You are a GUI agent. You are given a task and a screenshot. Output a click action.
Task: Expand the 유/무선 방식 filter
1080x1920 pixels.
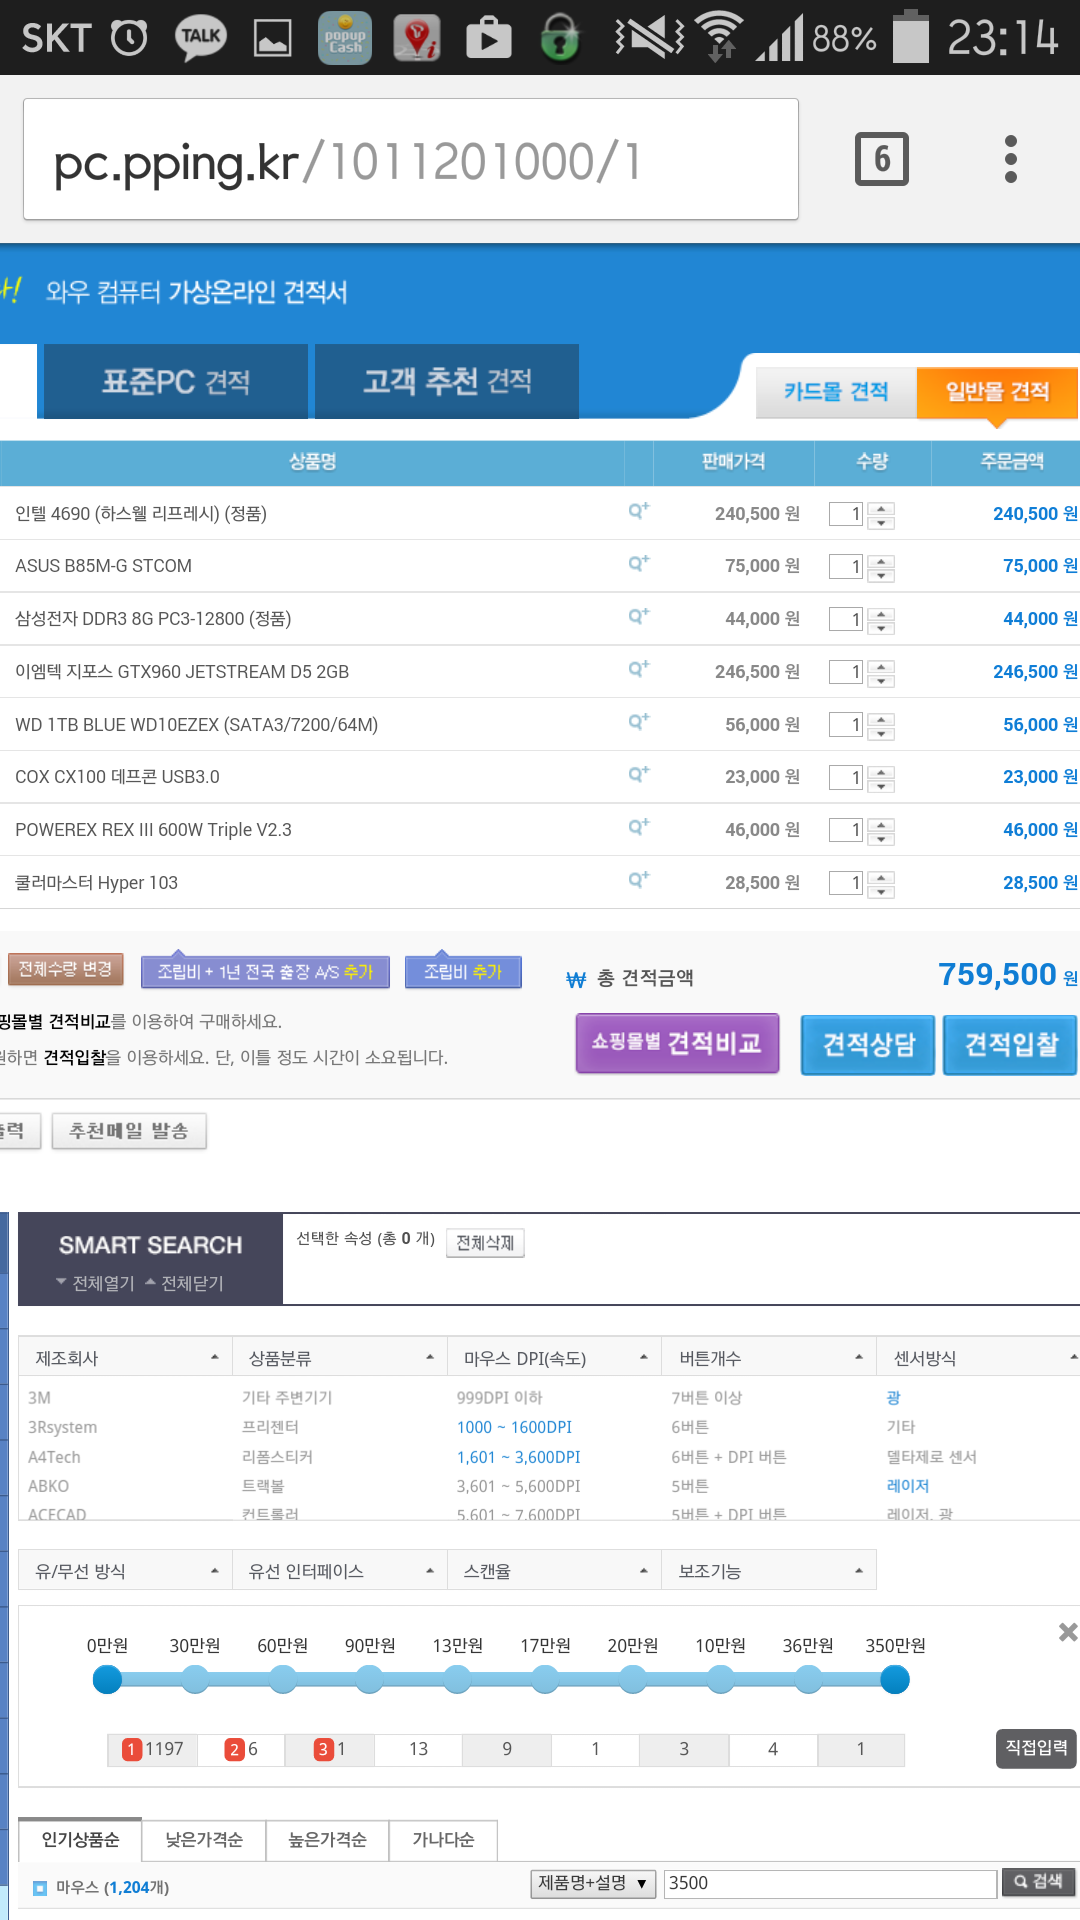tap(126, 1571)
